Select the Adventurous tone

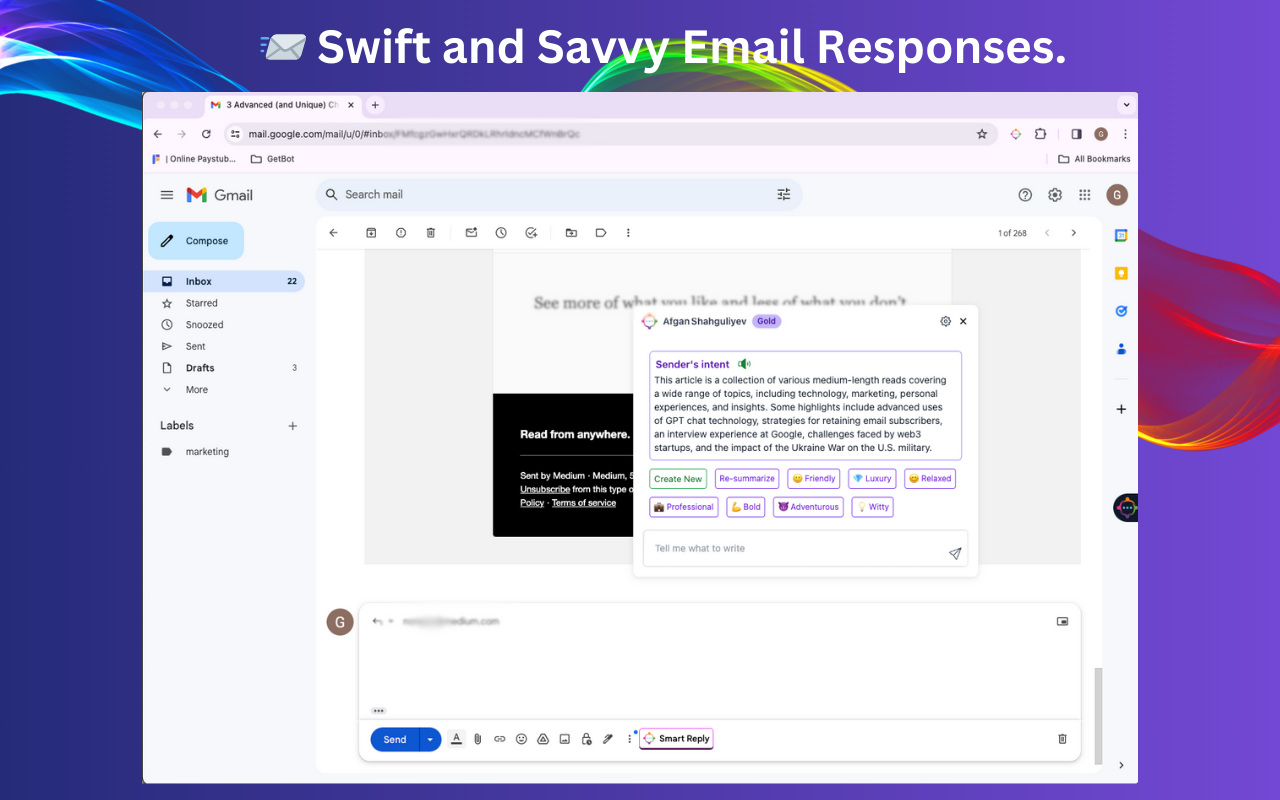point(808,507)
